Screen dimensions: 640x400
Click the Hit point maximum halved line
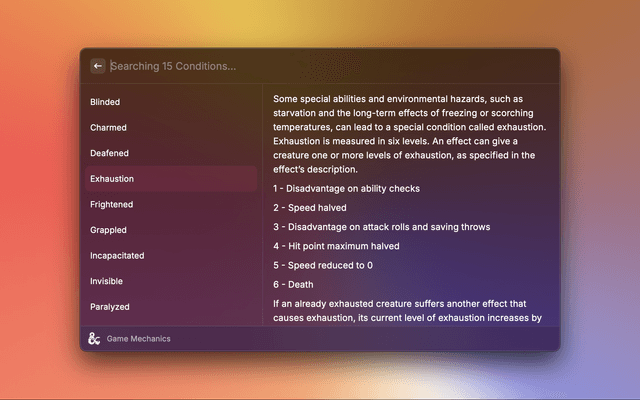click(336, 246)
